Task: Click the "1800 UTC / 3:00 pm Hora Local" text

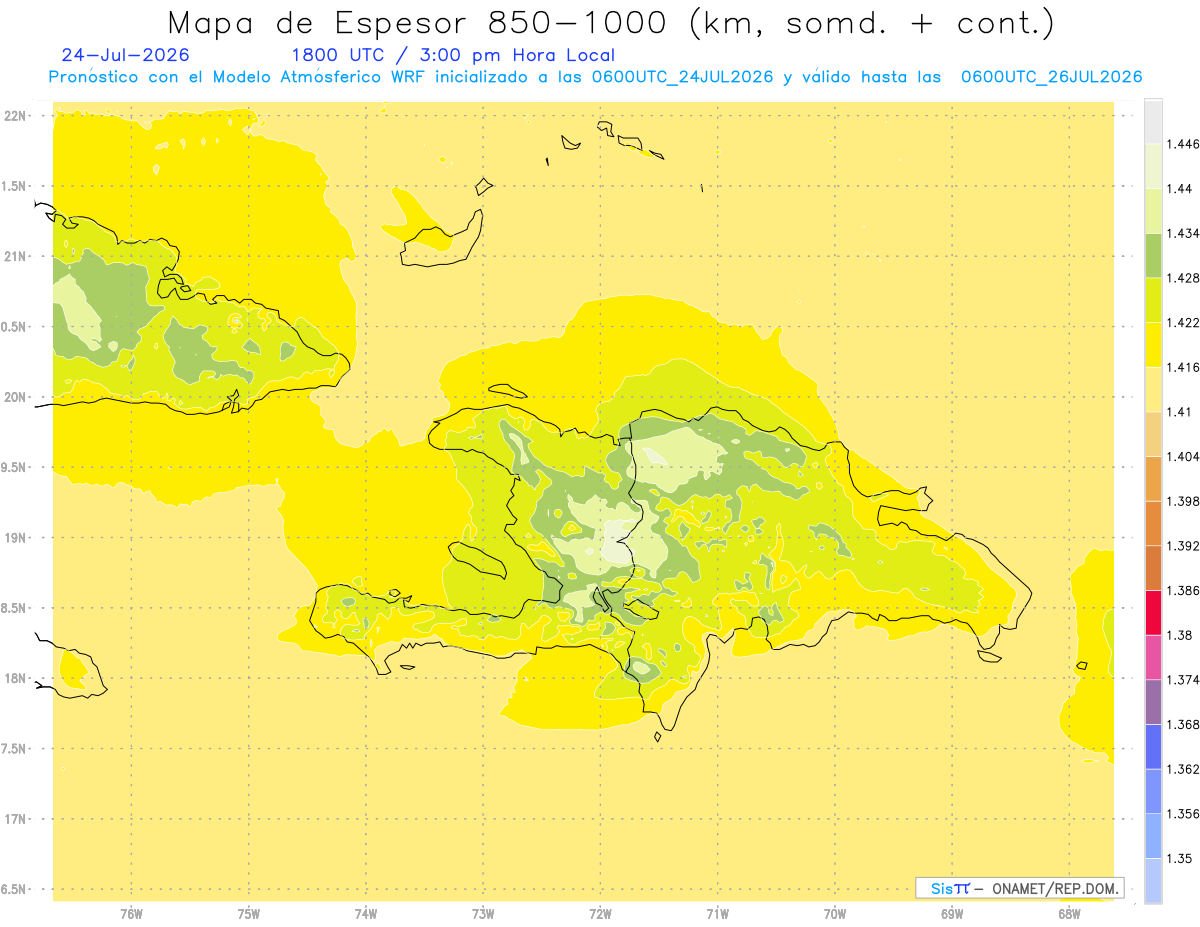Action: [453, 55]
